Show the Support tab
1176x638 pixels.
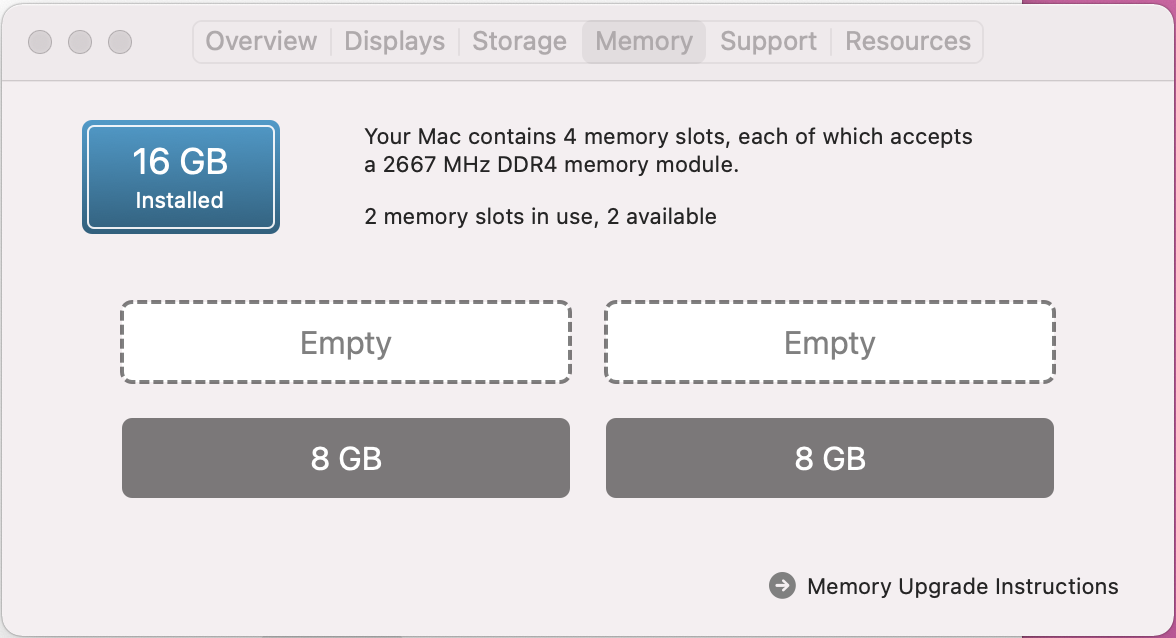(768, 41)
